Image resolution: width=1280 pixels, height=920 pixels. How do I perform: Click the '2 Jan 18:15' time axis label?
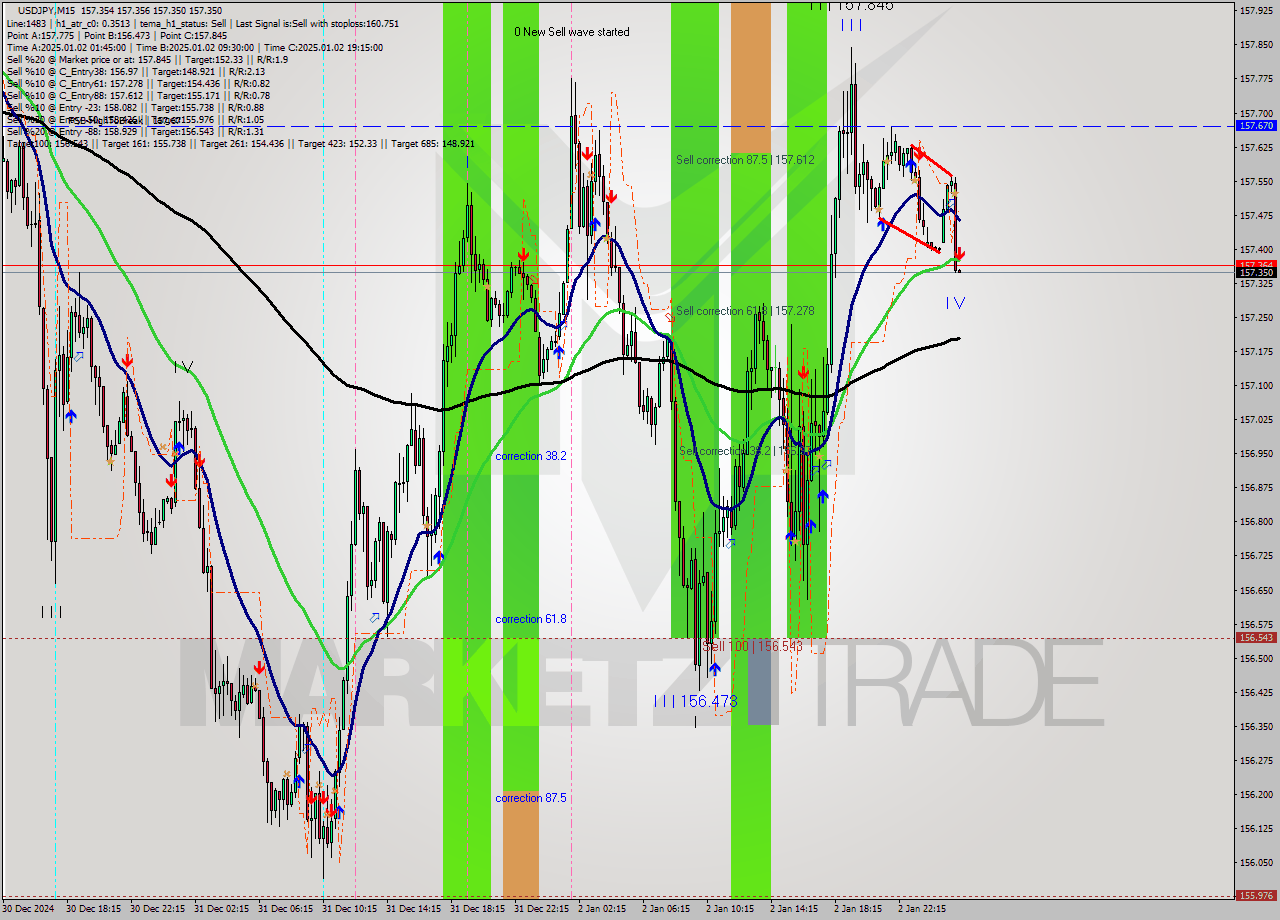[859, 909]
